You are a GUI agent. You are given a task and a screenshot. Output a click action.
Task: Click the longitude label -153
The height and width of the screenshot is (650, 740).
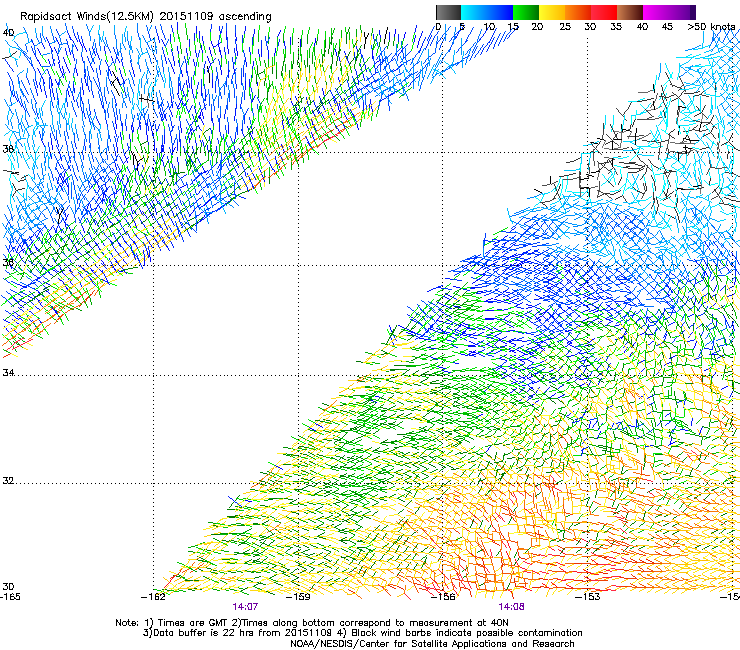point(588,596)
